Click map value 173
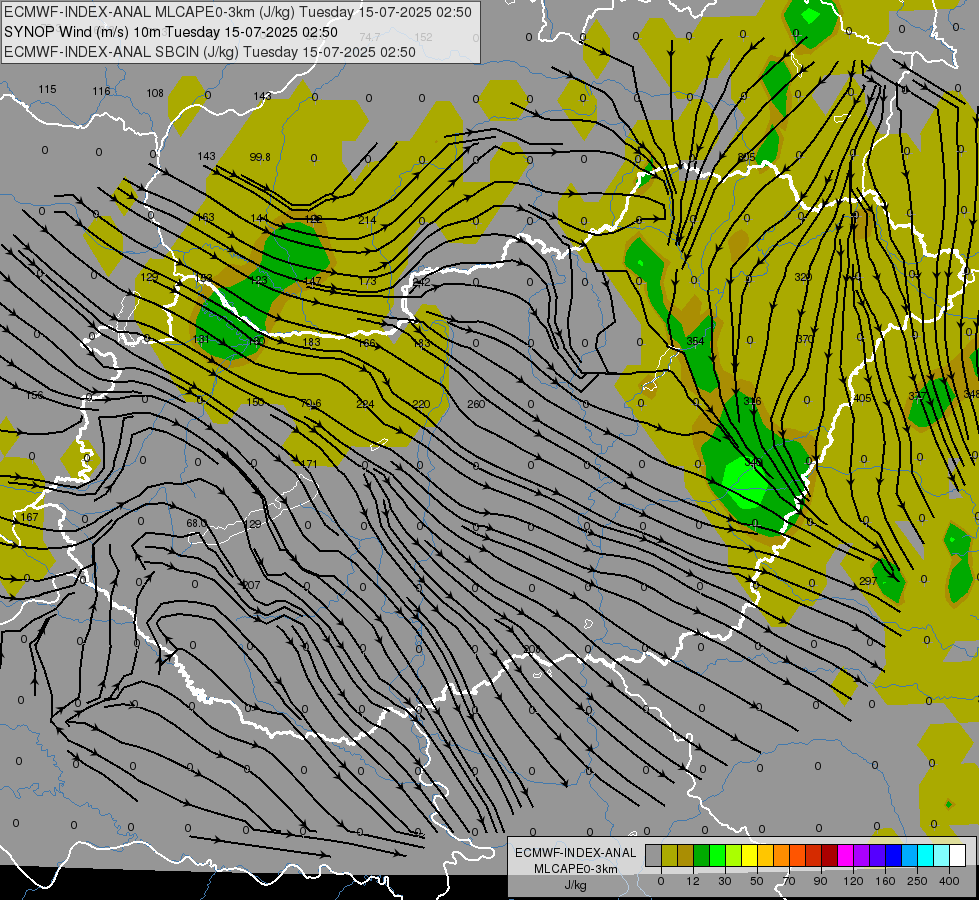This screenshot has width=979, height=900. [367, 281]
